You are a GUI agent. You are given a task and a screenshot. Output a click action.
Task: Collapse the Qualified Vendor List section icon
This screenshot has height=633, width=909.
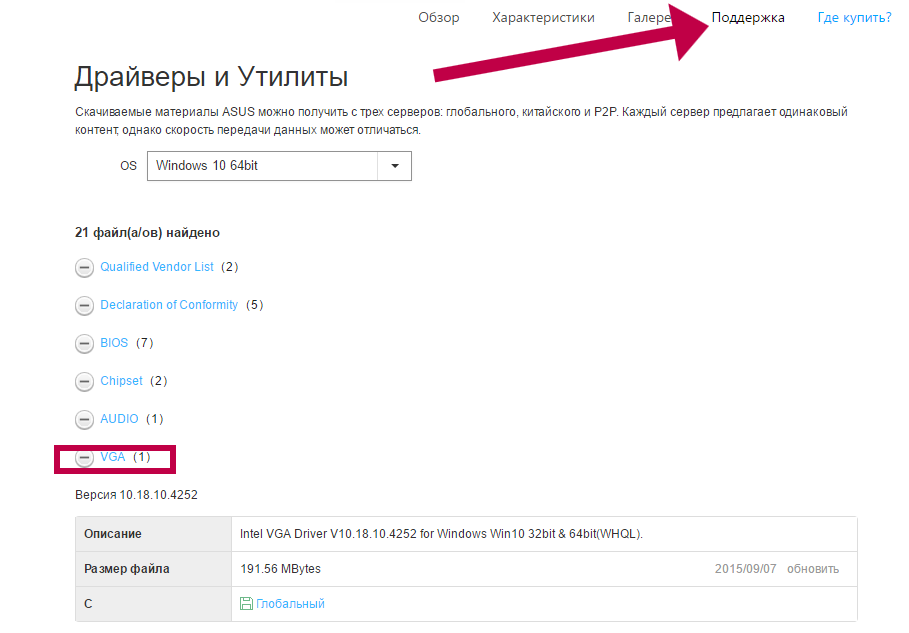coord(84,268)
